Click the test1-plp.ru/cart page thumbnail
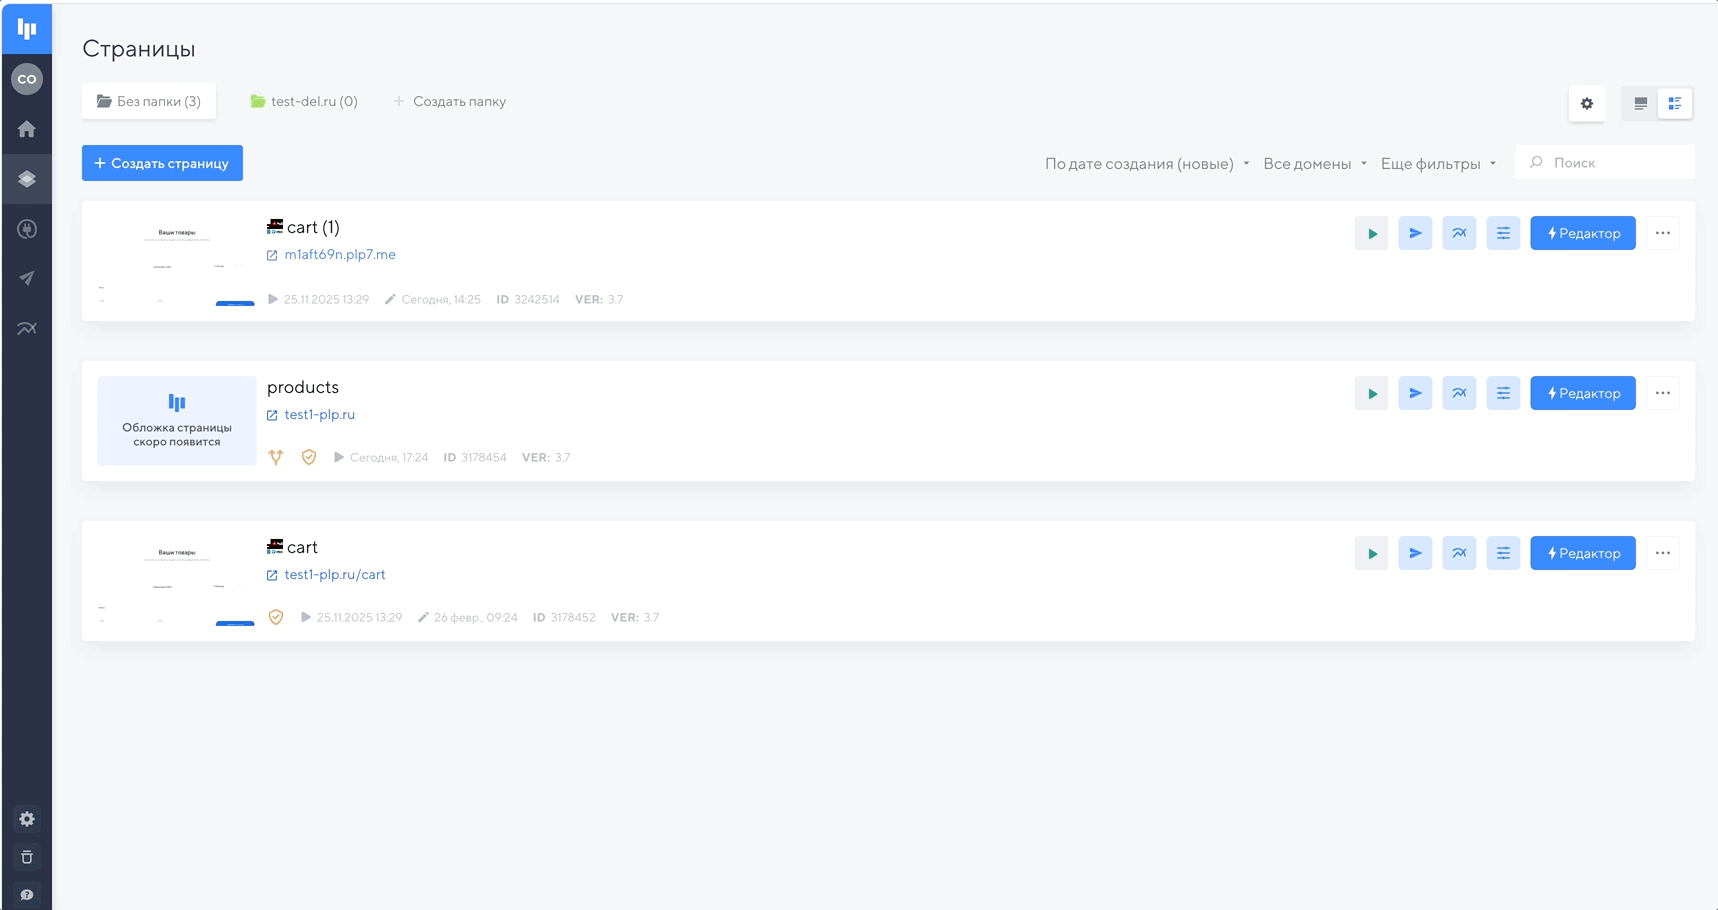Screen dimensions: 1718x910 click(x=177, y=581)
